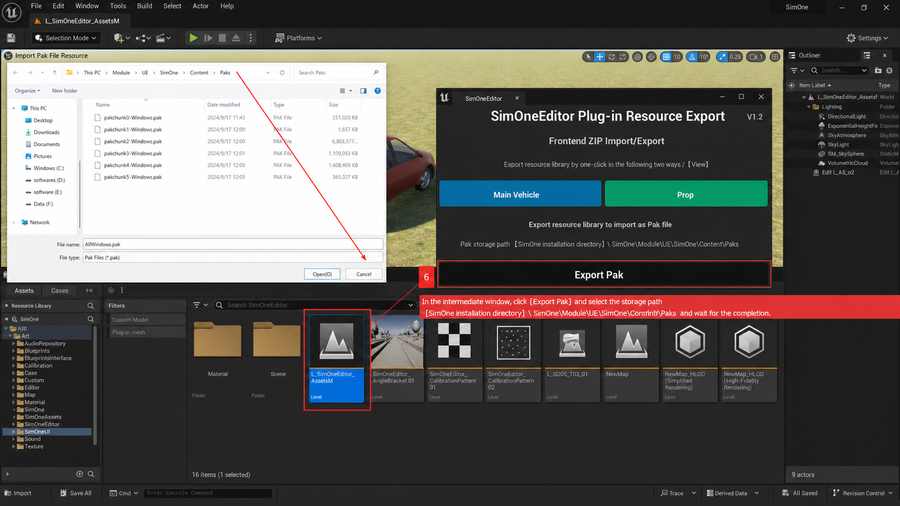The image size is (900, 506).
Task: Open the File menu
Action: coord(36,6)
